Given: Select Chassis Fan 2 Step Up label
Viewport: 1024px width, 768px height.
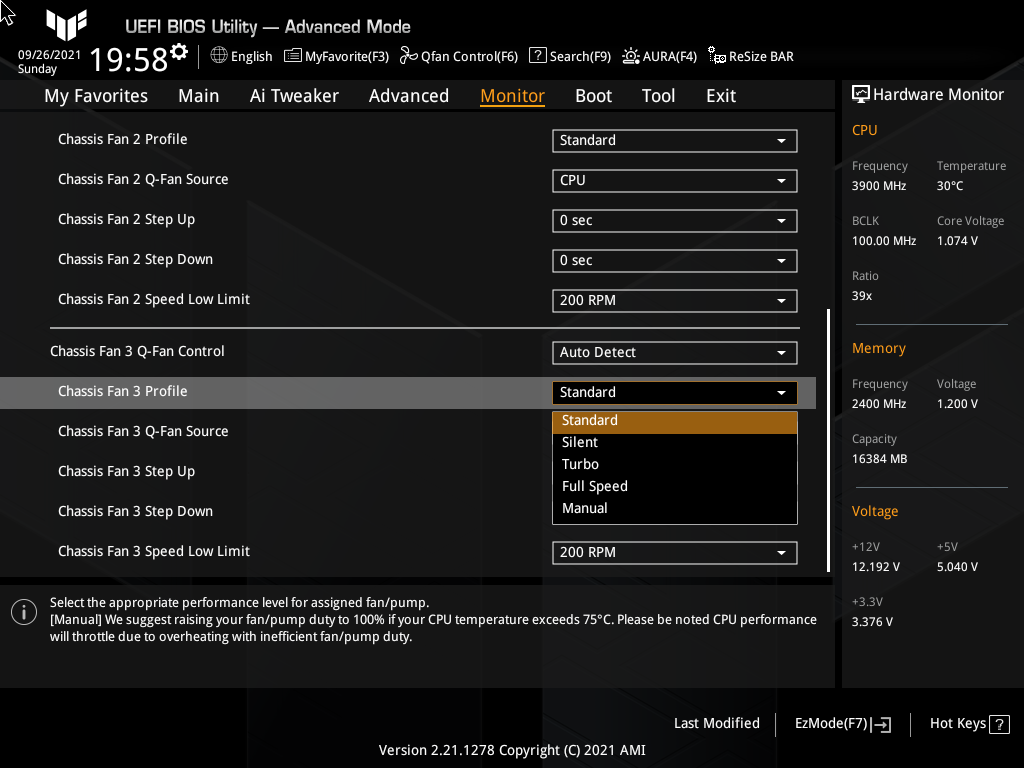Looking at the screenshot, I should pyautogui.click(x=126, y=220).
